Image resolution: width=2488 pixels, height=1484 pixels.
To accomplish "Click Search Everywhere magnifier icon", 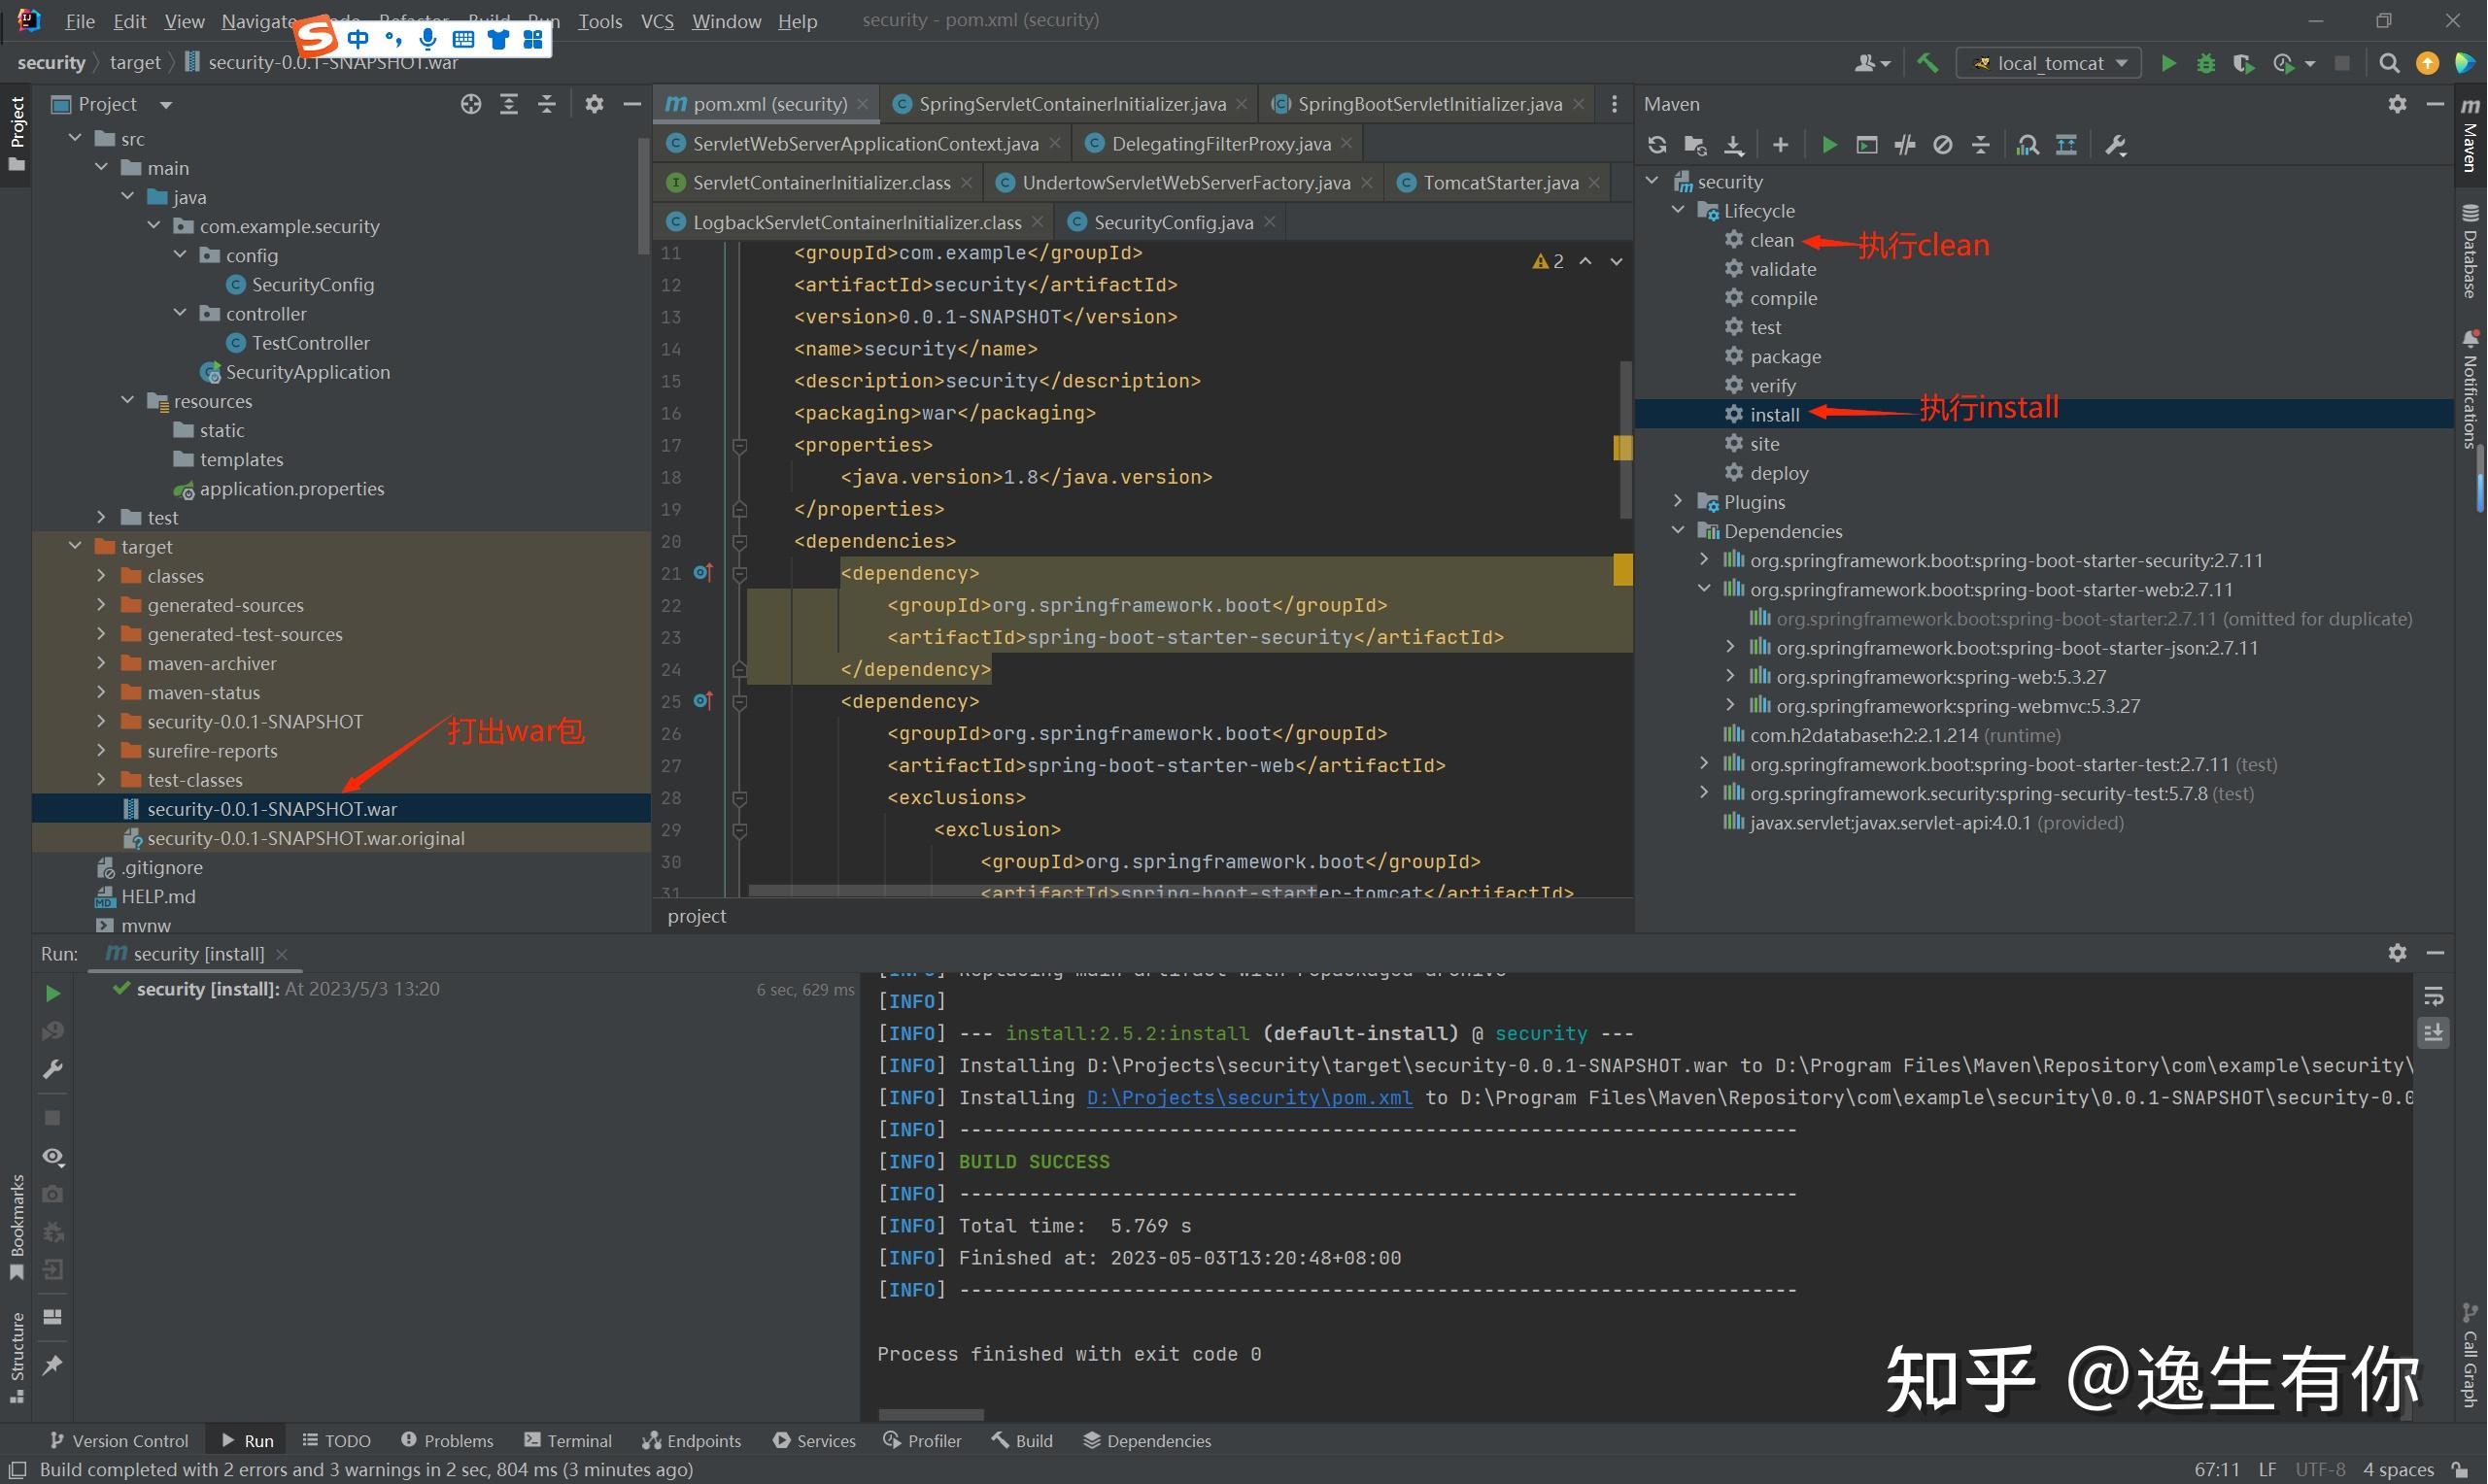I will click(x=2389, y=63).
